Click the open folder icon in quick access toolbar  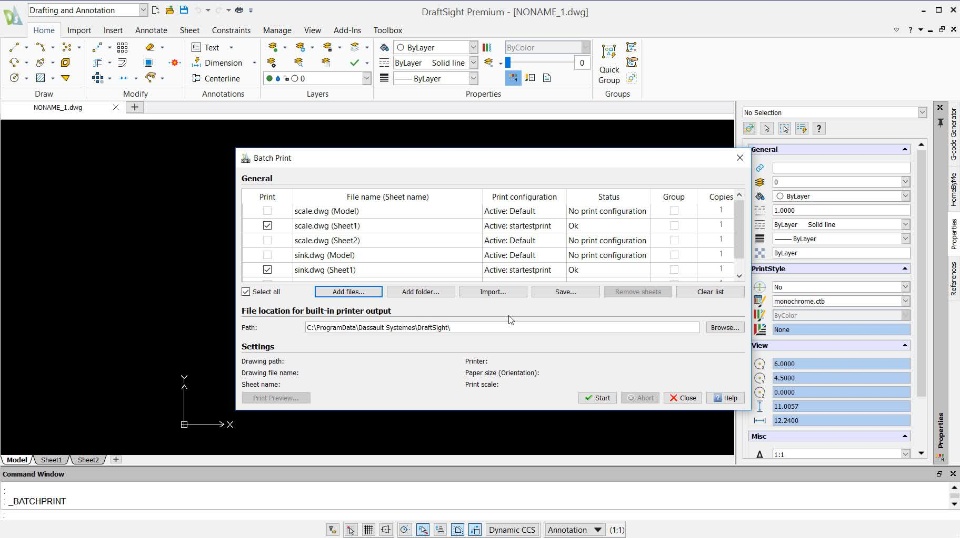[x=169, y=10]
